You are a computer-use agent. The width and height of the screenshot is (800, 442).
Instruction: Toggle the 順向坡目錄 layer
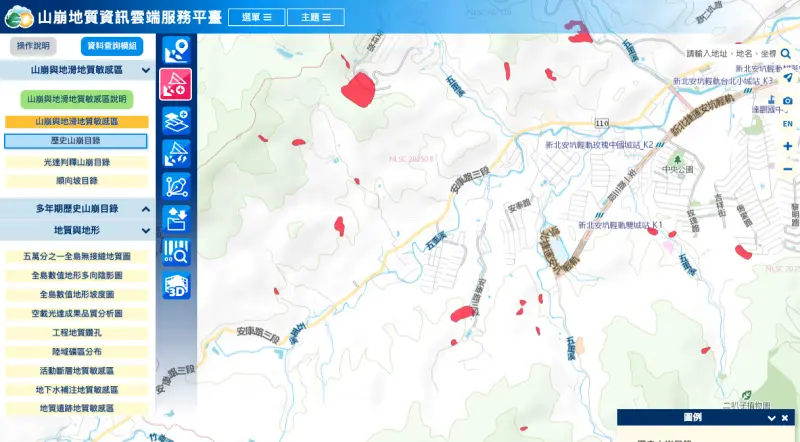coord(76,181)
